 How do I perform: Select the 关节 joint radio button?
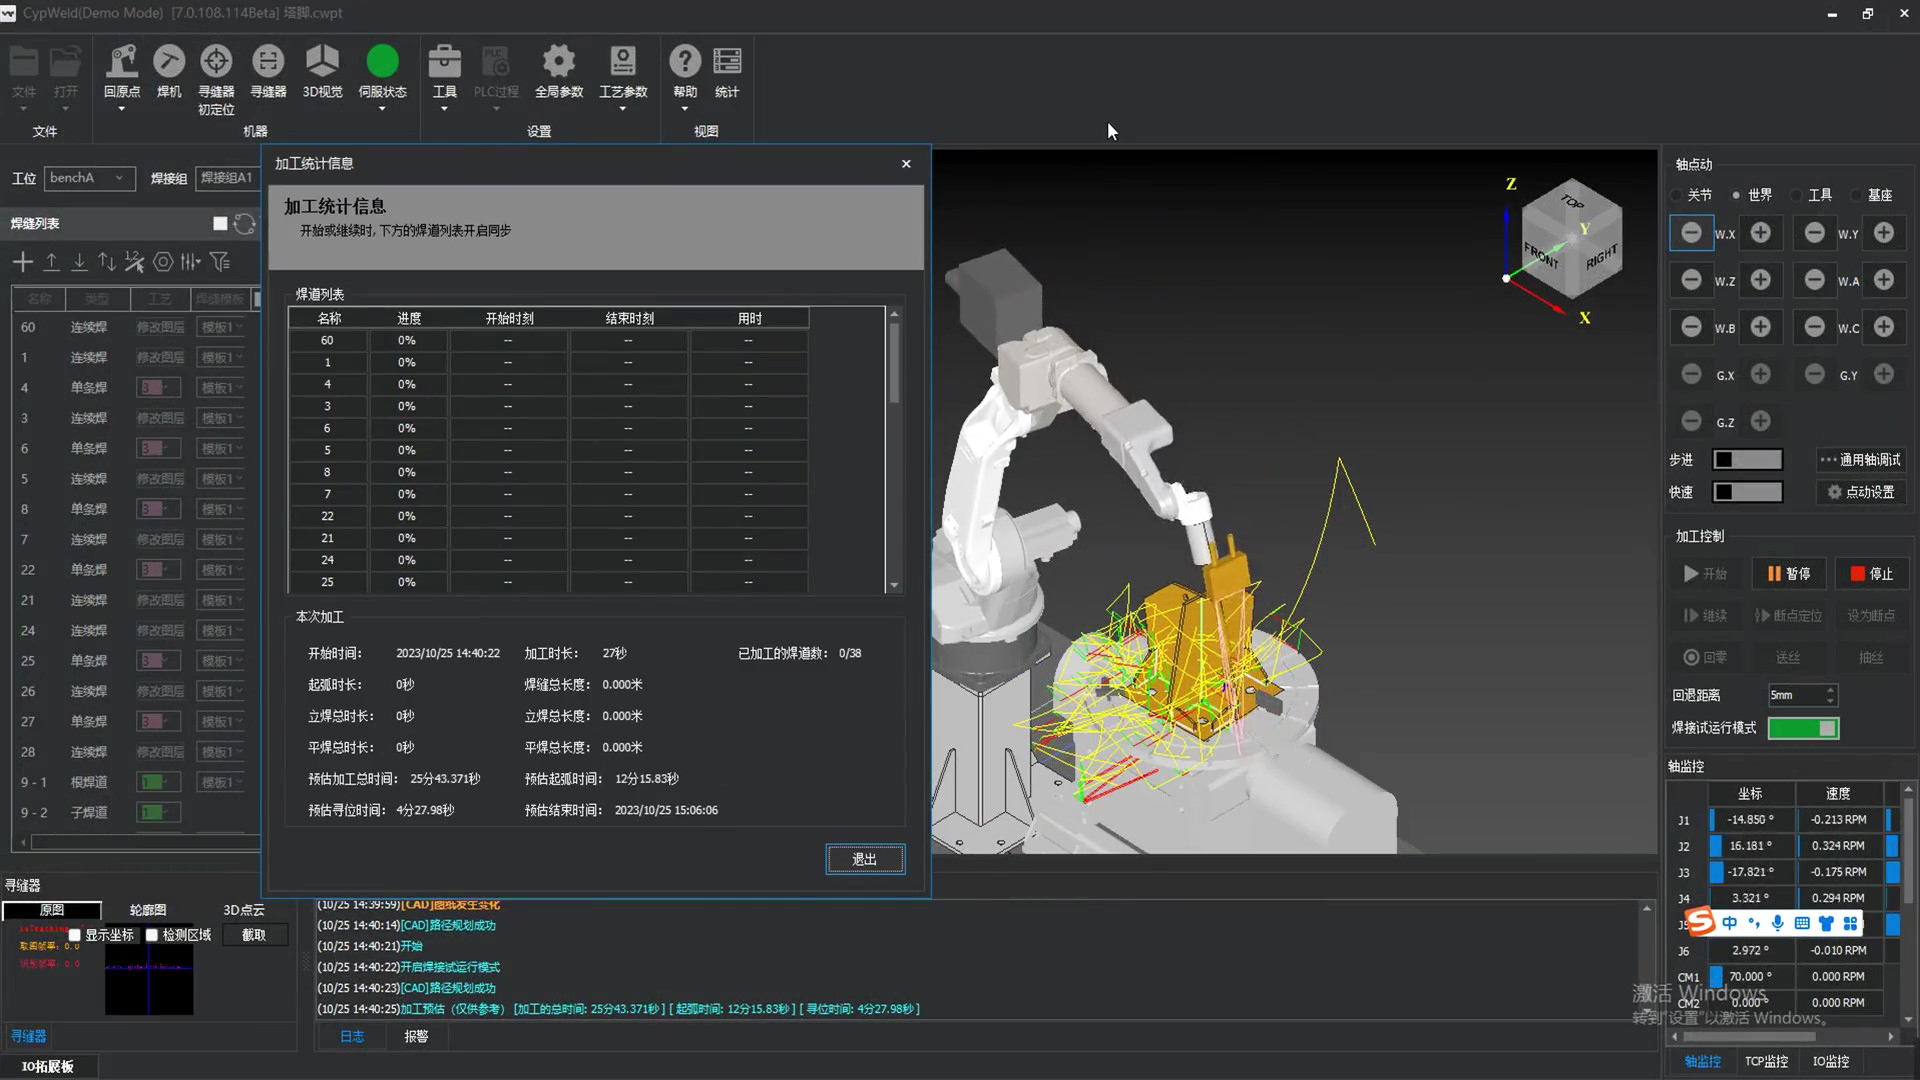pos(1677,195)
